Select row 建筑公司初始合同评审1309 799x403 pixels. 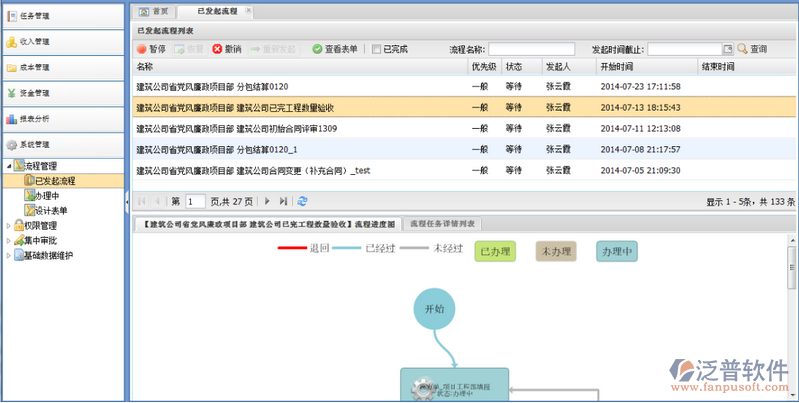pyautogui.click(x=464, y=128)
